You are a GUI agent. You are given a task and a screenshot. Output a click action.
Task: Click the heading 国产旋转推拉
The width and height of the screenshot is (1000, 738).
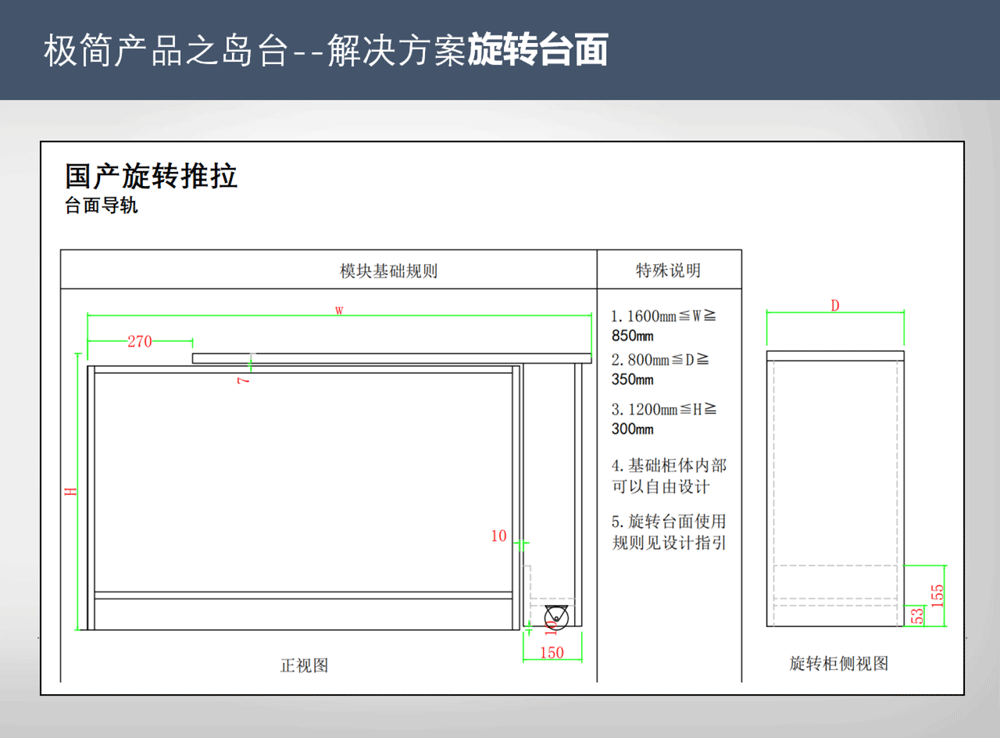[x=151, y=177]
